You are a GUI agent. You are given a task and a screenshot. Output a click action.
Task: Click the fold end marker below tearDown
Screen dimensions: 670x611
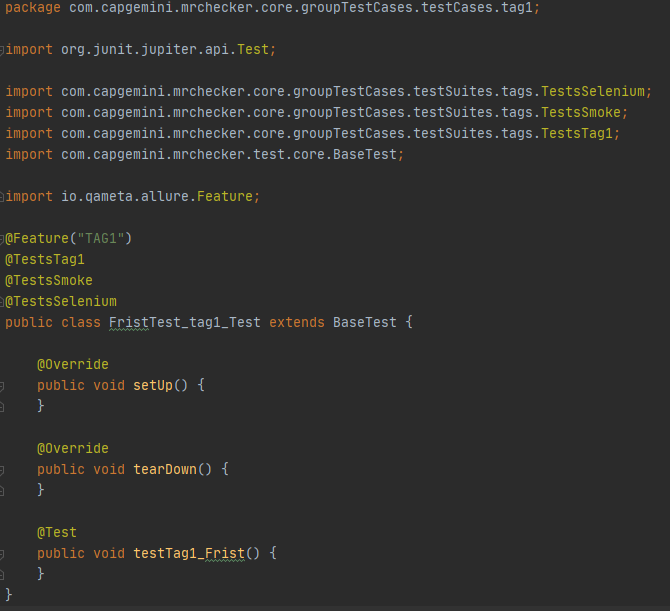(3, 490)
